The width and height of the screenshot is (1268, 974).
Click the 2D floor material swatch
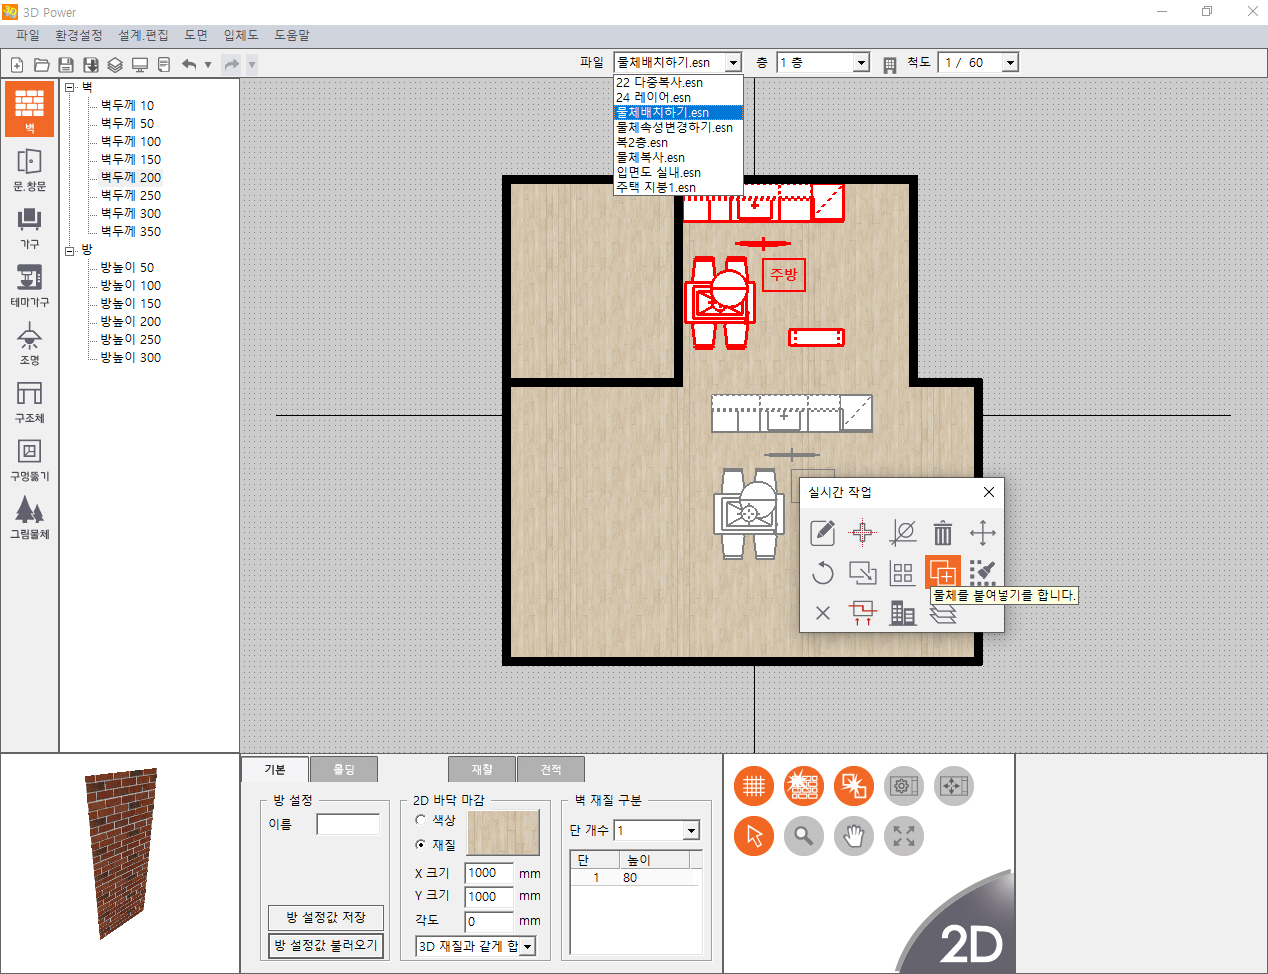503,832
